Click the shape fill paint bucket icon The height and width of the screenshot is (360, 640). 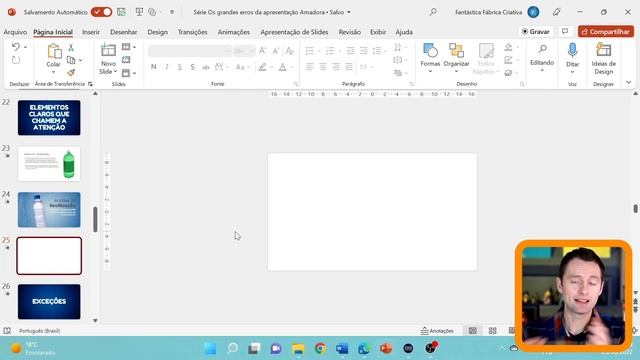point(508,47)
